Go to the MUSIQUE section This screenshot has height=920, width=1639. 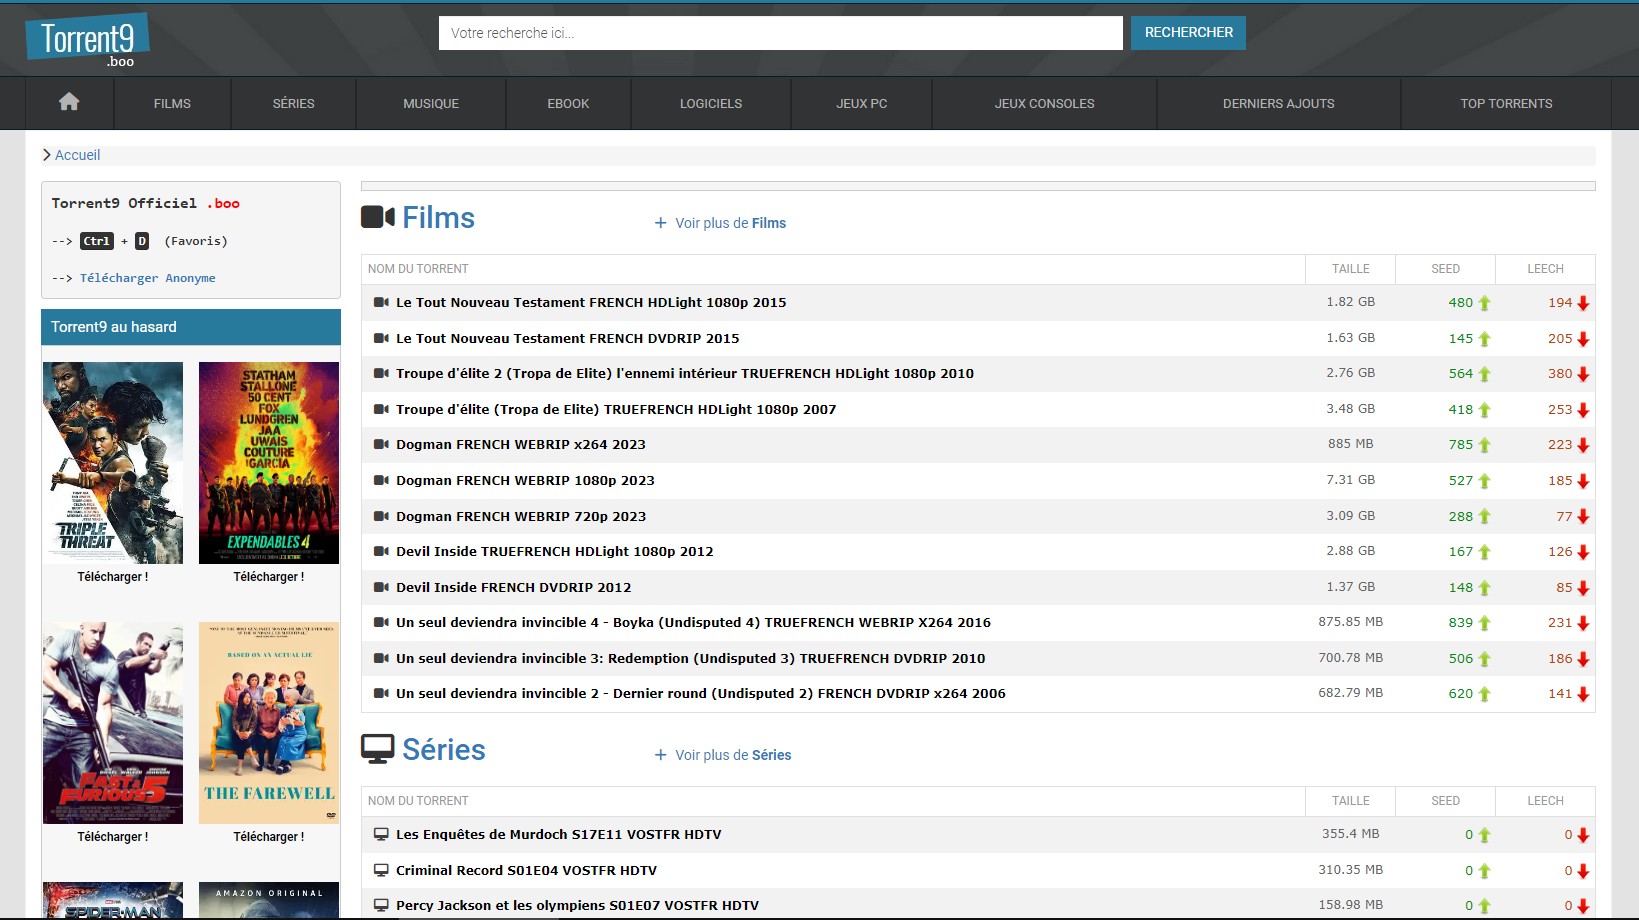431,103
